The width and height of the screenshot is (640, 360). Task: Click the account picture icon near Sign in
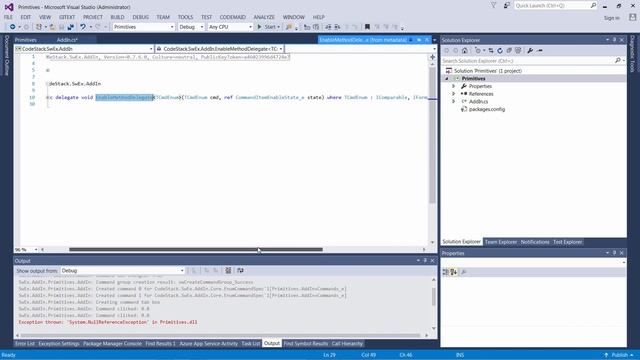coord(632,17)
